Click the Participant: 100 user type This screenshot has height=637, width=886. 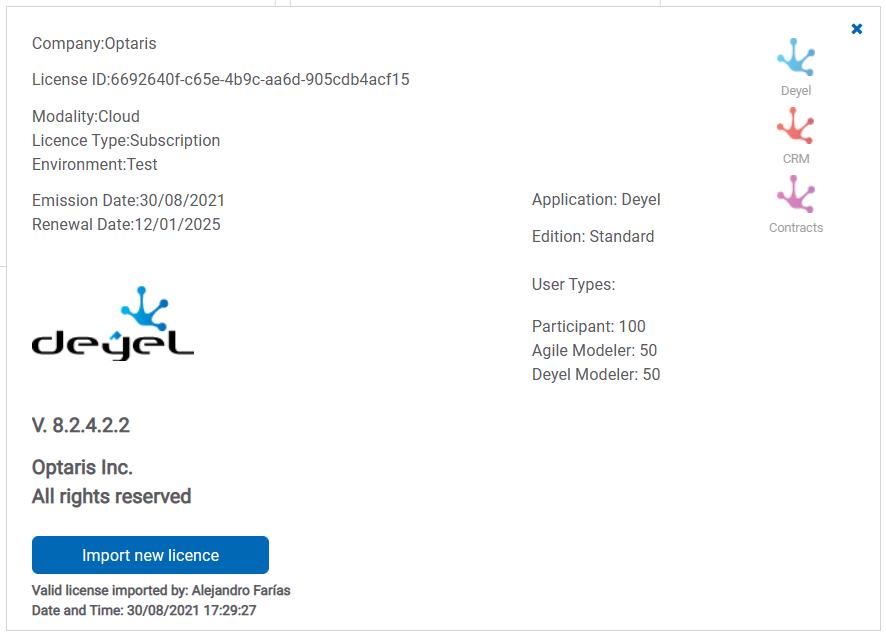589,327
